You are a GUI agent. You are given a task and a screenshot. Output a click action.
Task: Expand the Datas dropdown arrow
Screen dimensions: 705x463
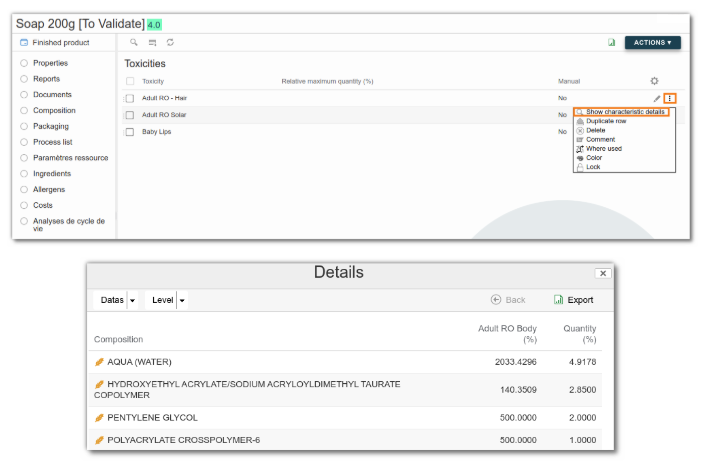132,300
